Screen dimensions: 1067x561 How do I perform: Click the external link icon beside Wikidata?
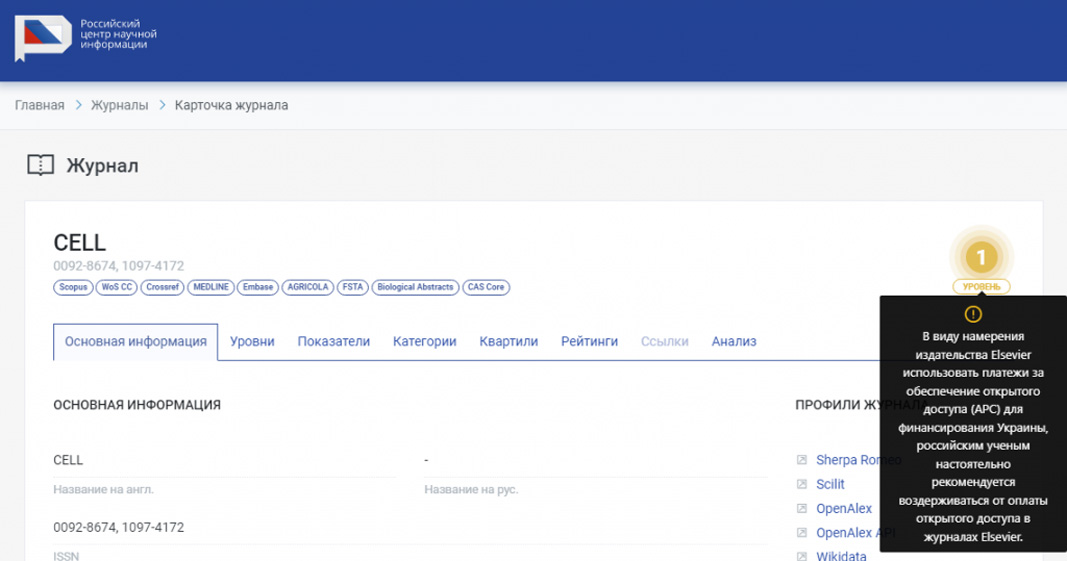(x=802, y=556)
